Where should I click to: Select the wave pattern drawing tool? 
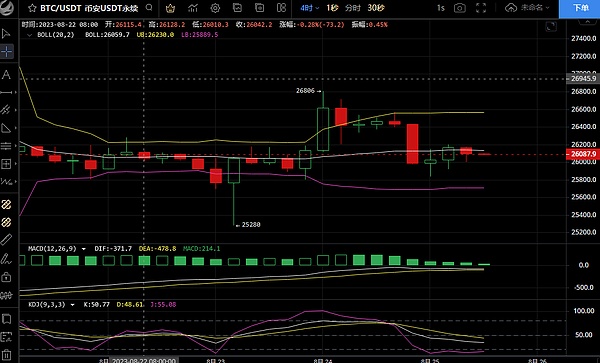click(6, 182)
